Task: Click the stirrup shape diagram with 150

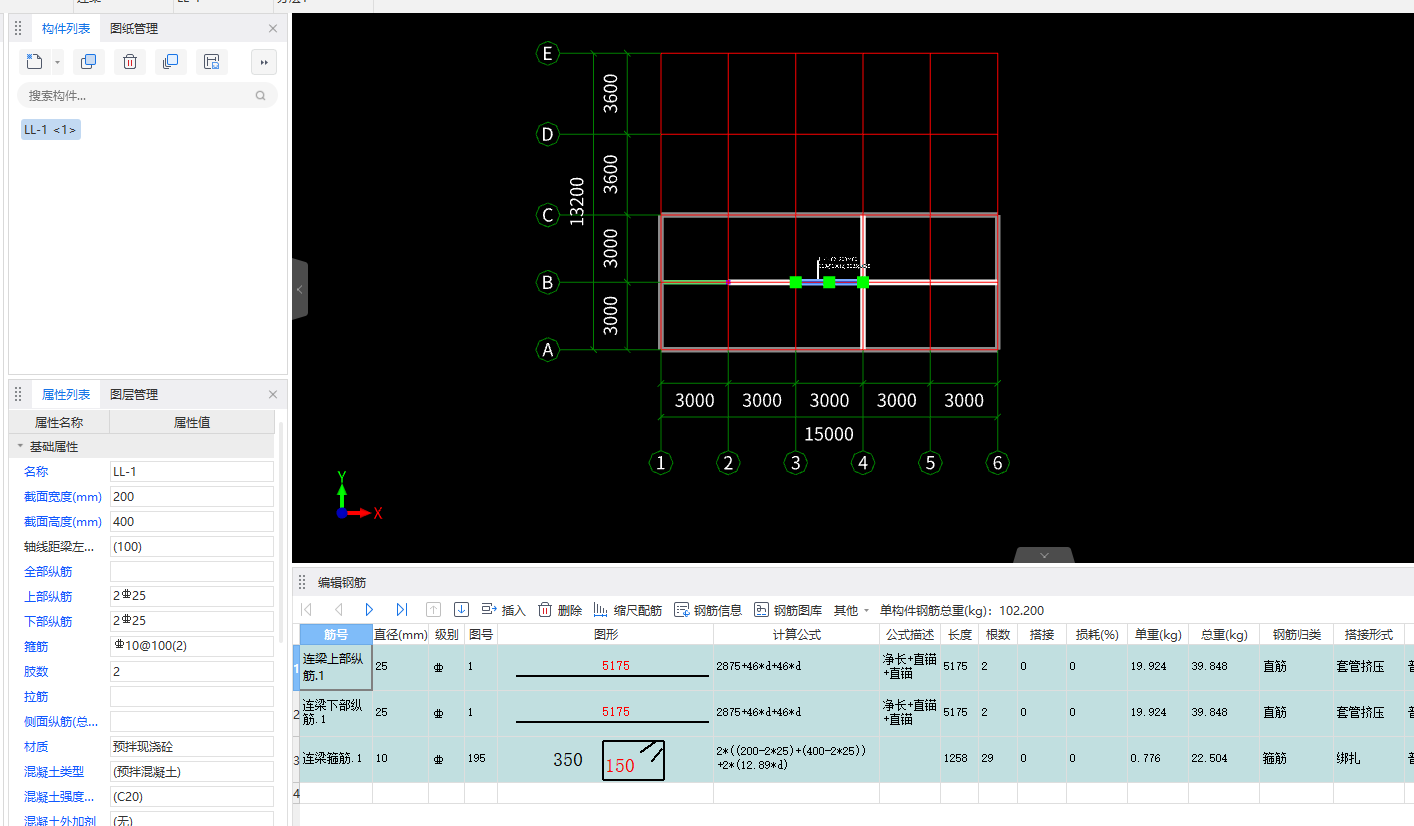Action: 633,761
